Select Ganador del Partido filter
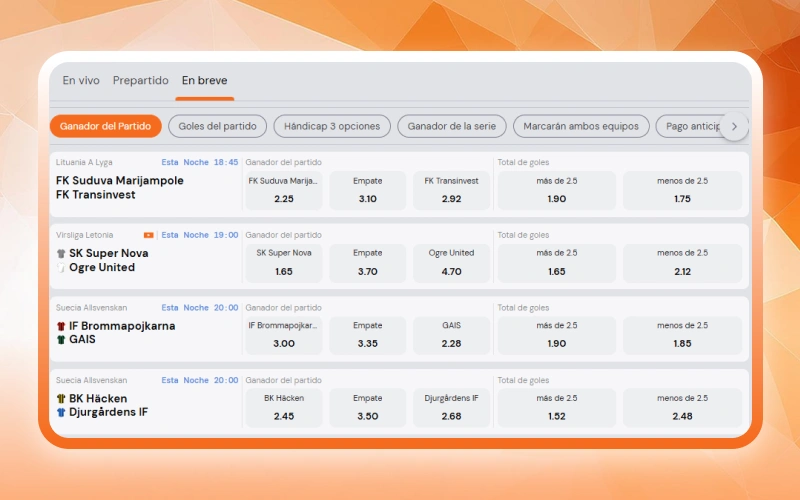 click(x=106, y=127)
